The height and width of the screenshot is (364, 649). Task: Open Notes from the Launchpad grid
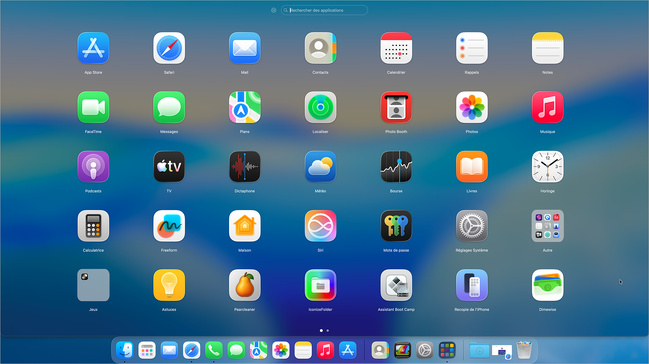[548, 48]
